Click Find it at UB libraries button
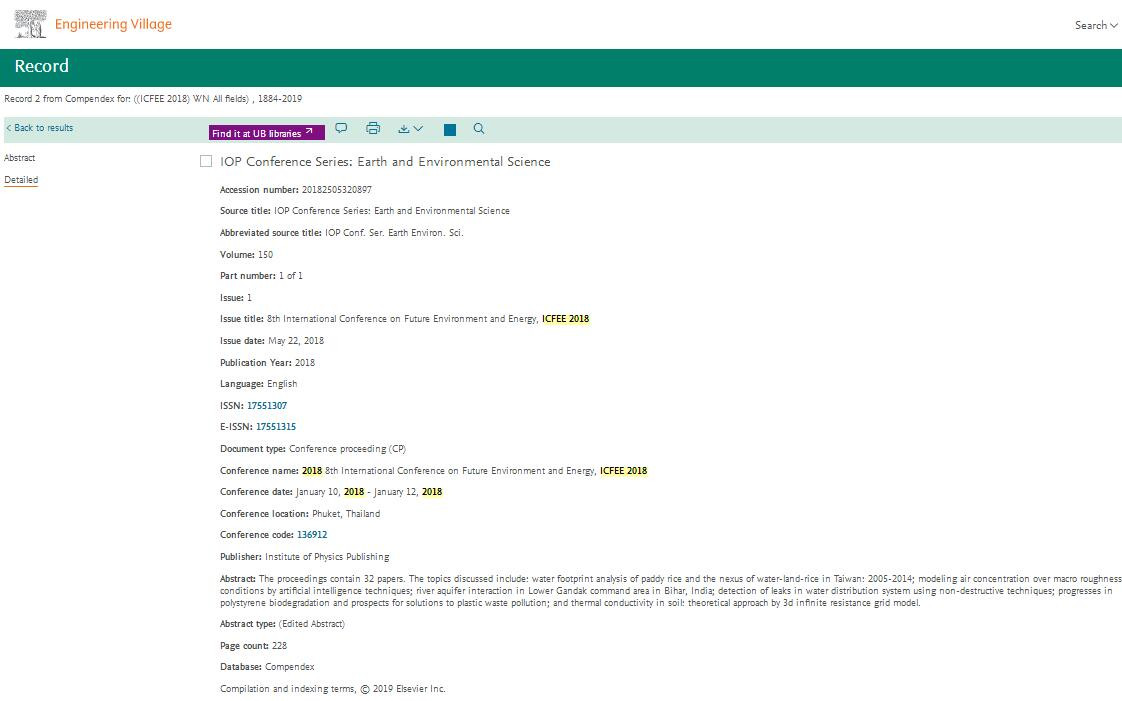This screenshot has width=1122, height=701. point(267,133)
